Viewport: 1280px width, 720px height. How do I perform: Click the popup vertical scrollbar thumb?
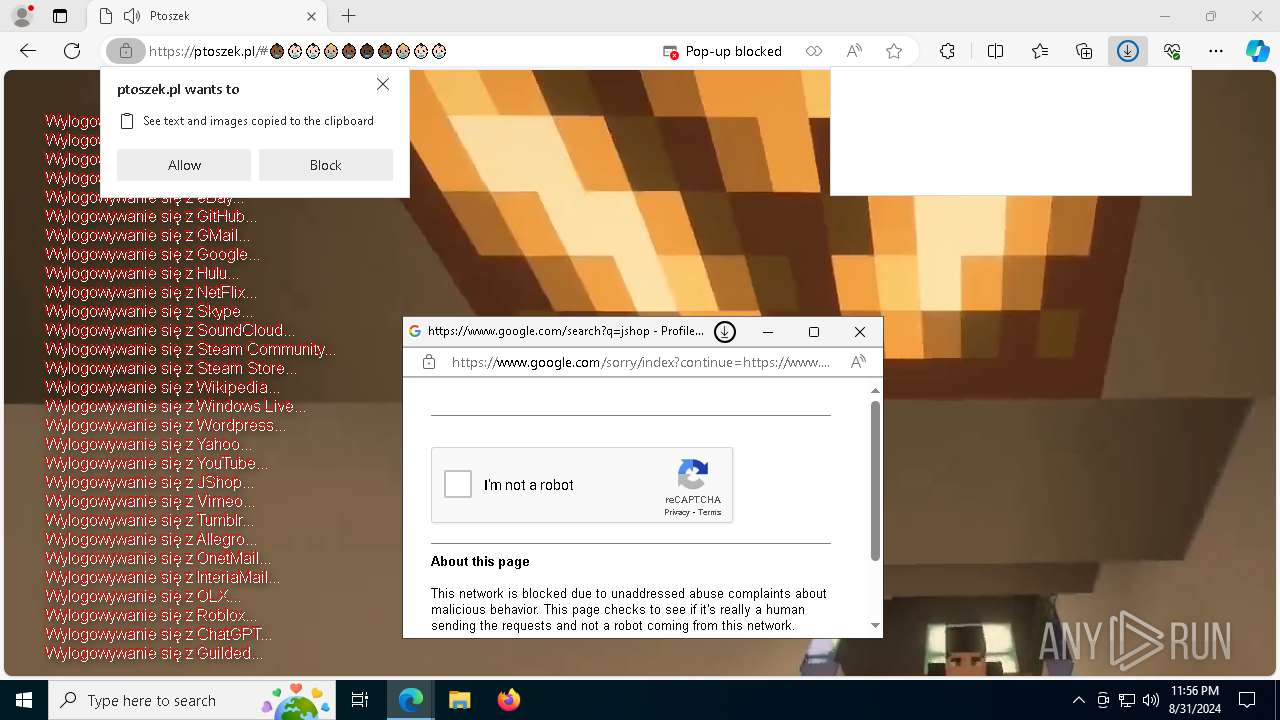pos(876,481)
